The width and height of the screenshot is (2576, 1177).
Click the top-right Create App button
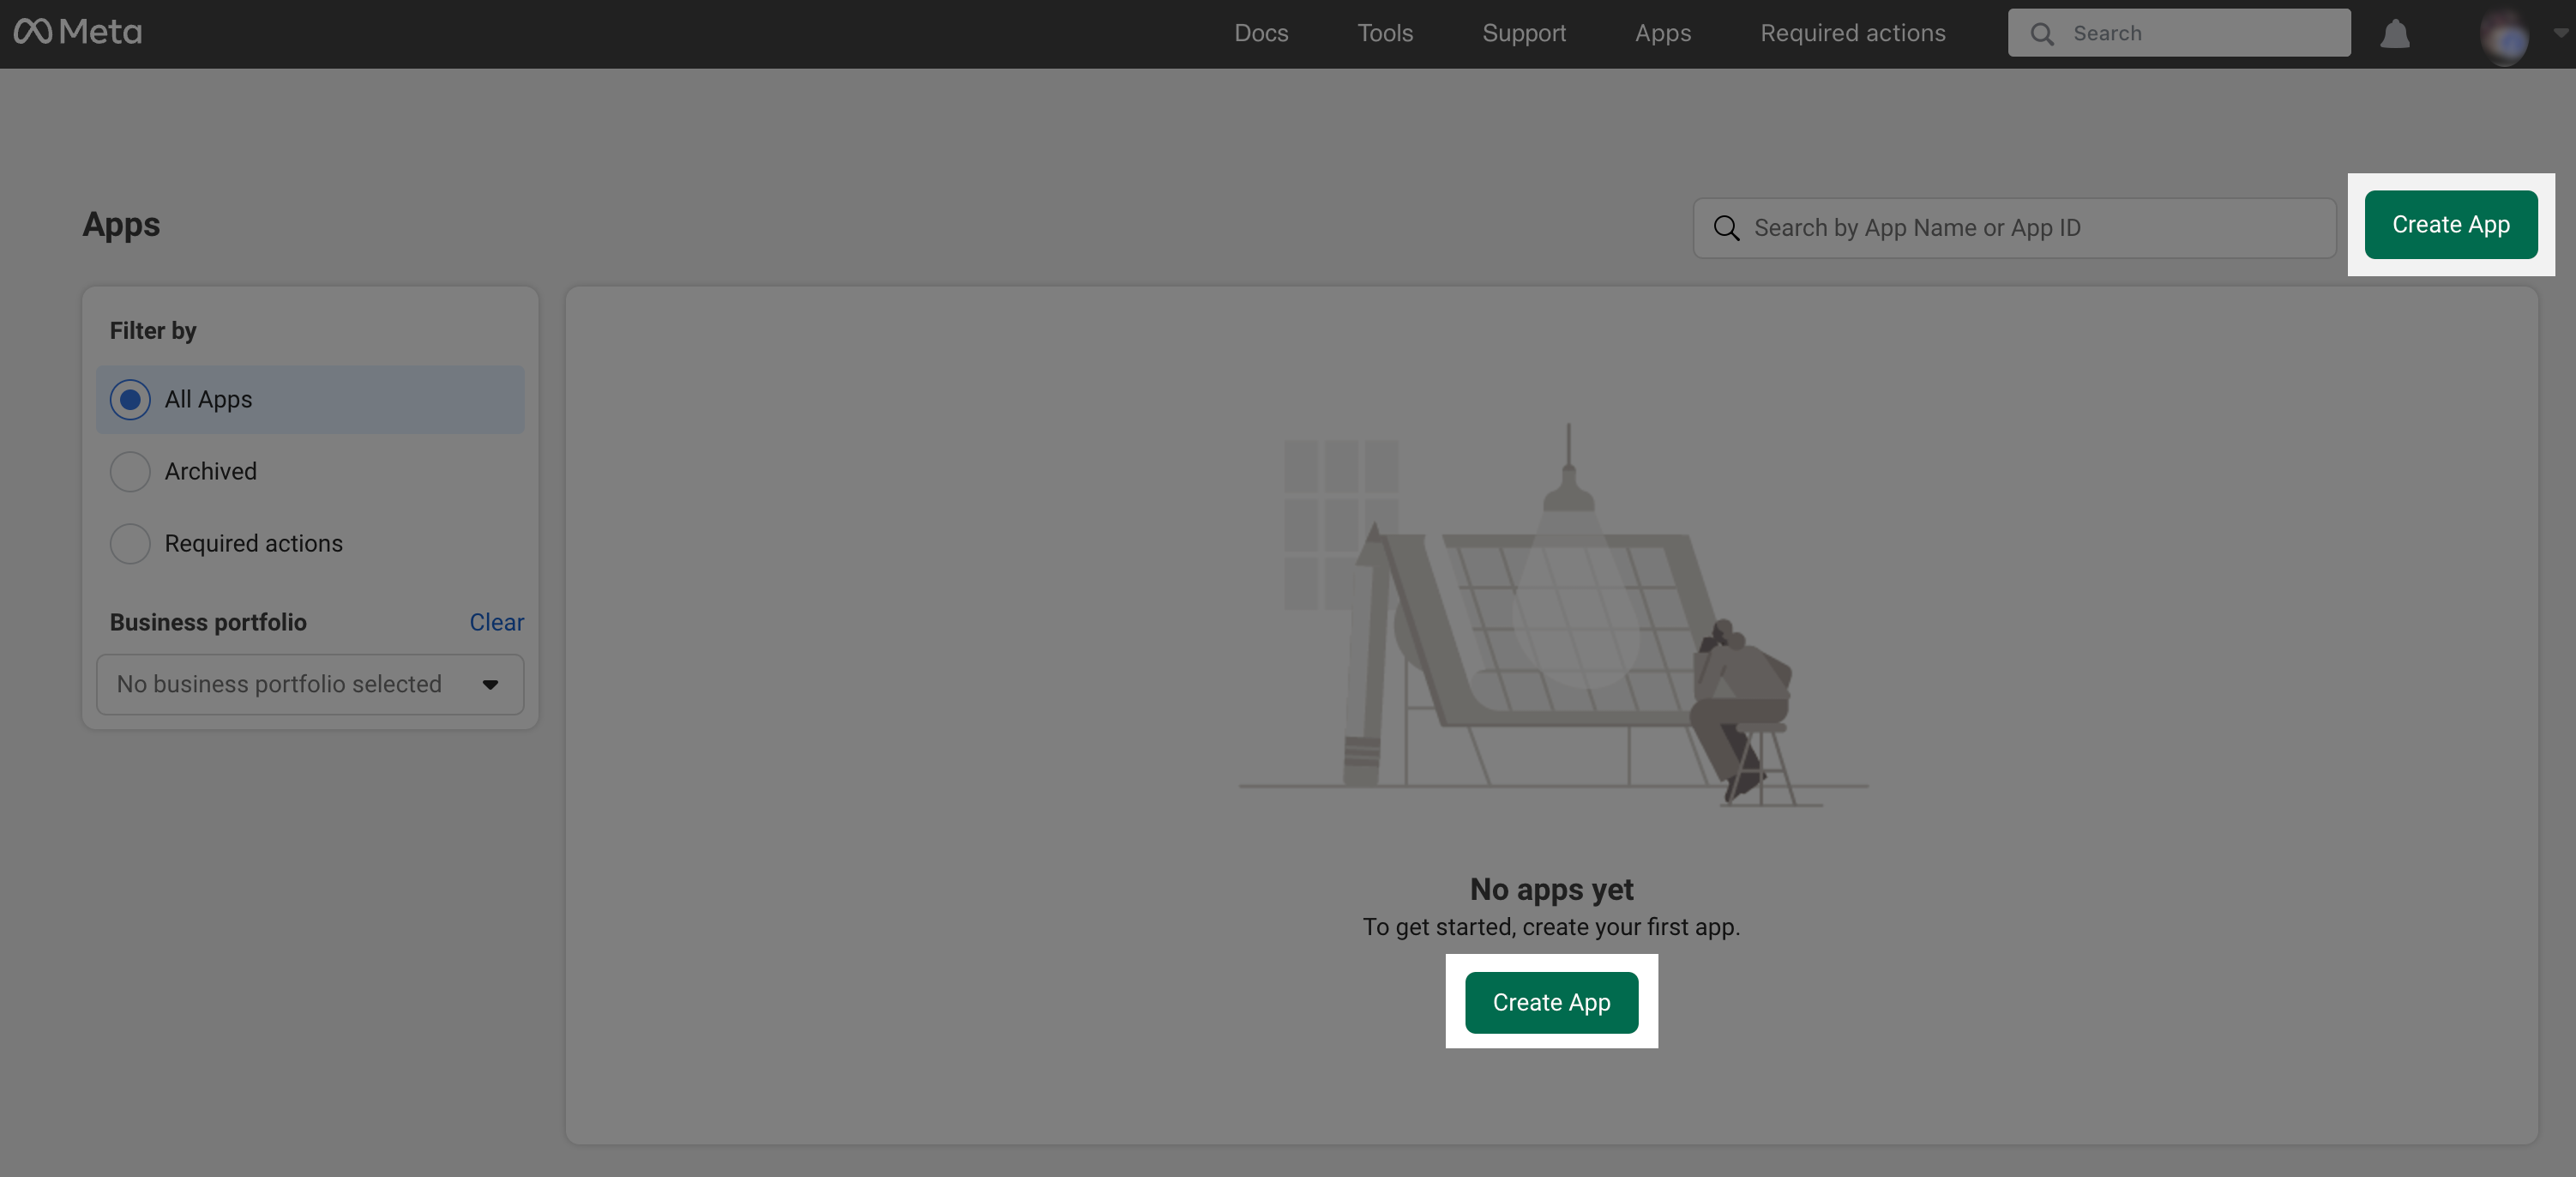pos(2450,225)
